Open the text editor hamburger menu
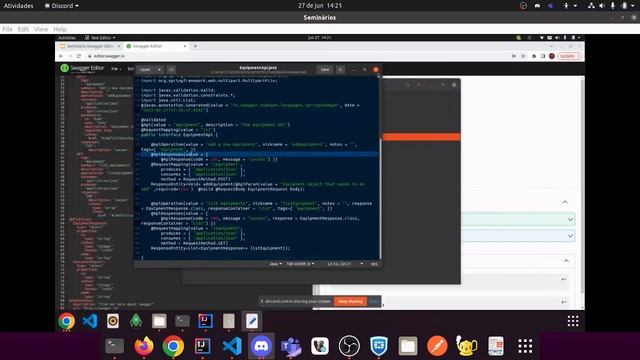This screenshot has height=360, width=640. coord(340,69)
